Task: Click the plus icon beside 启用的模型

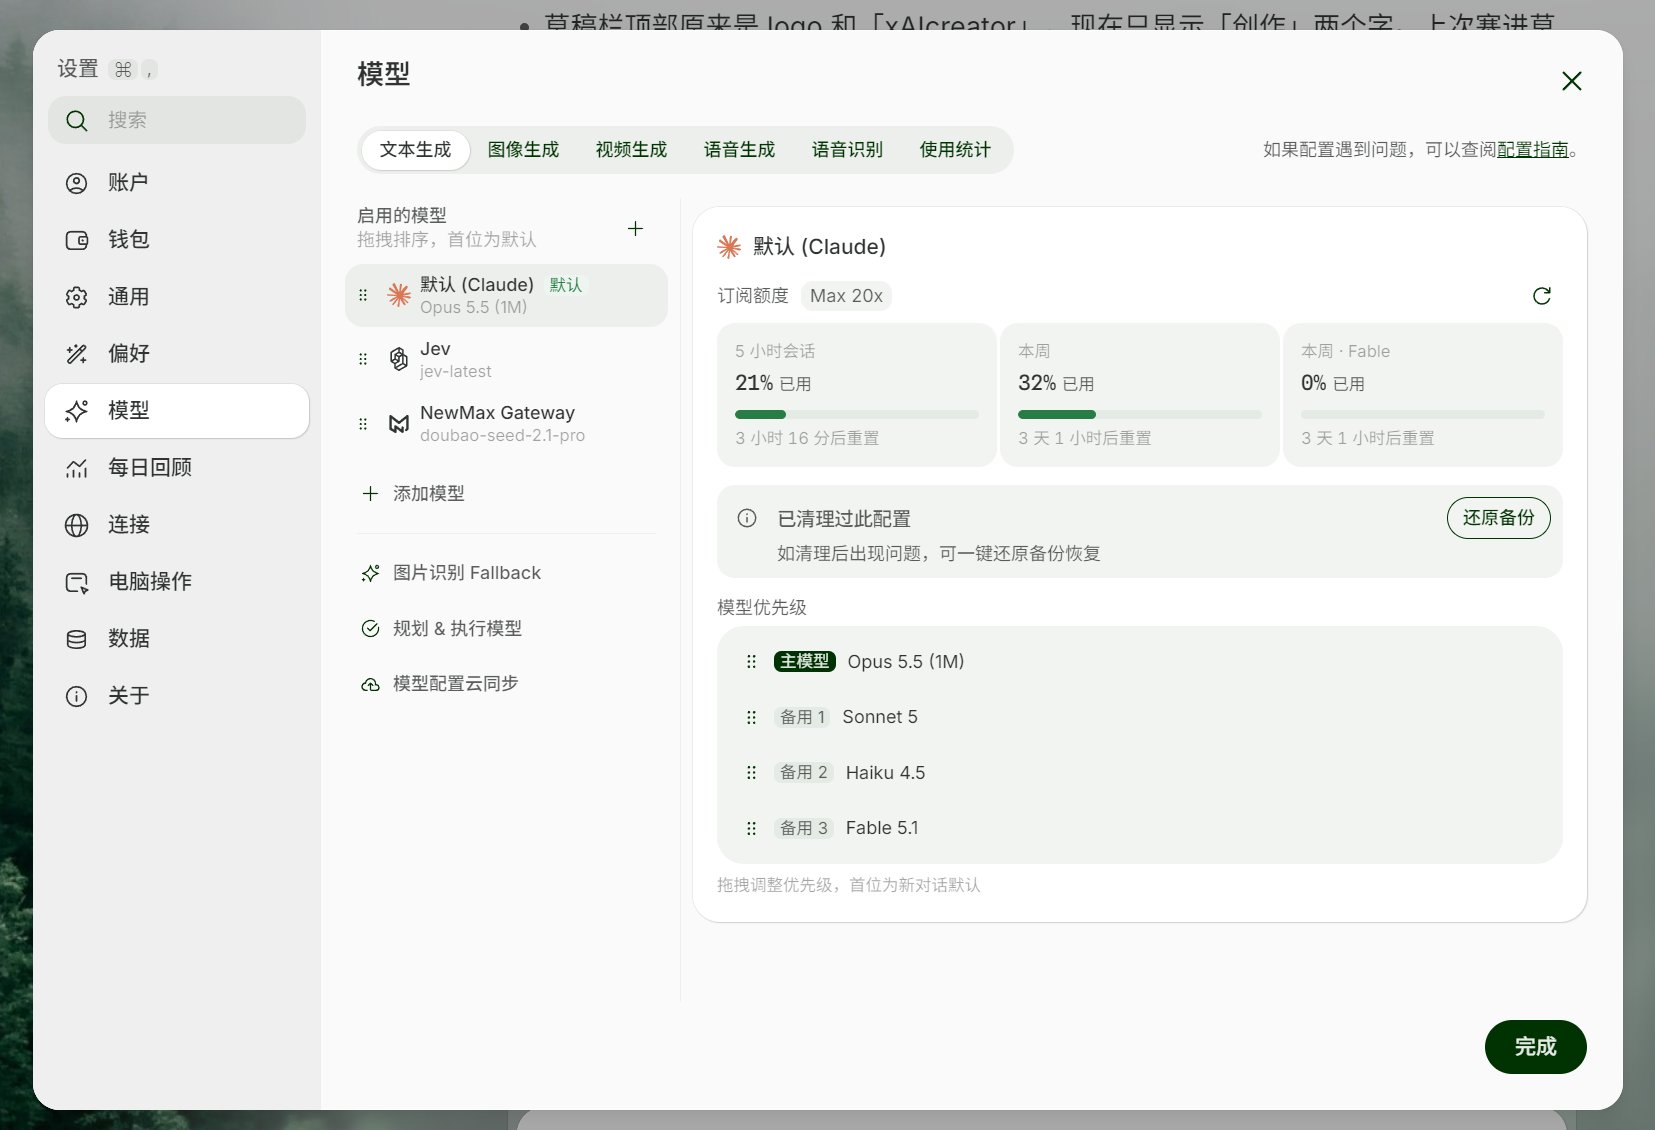Action: pyautogui.click(x=635, y=229)
